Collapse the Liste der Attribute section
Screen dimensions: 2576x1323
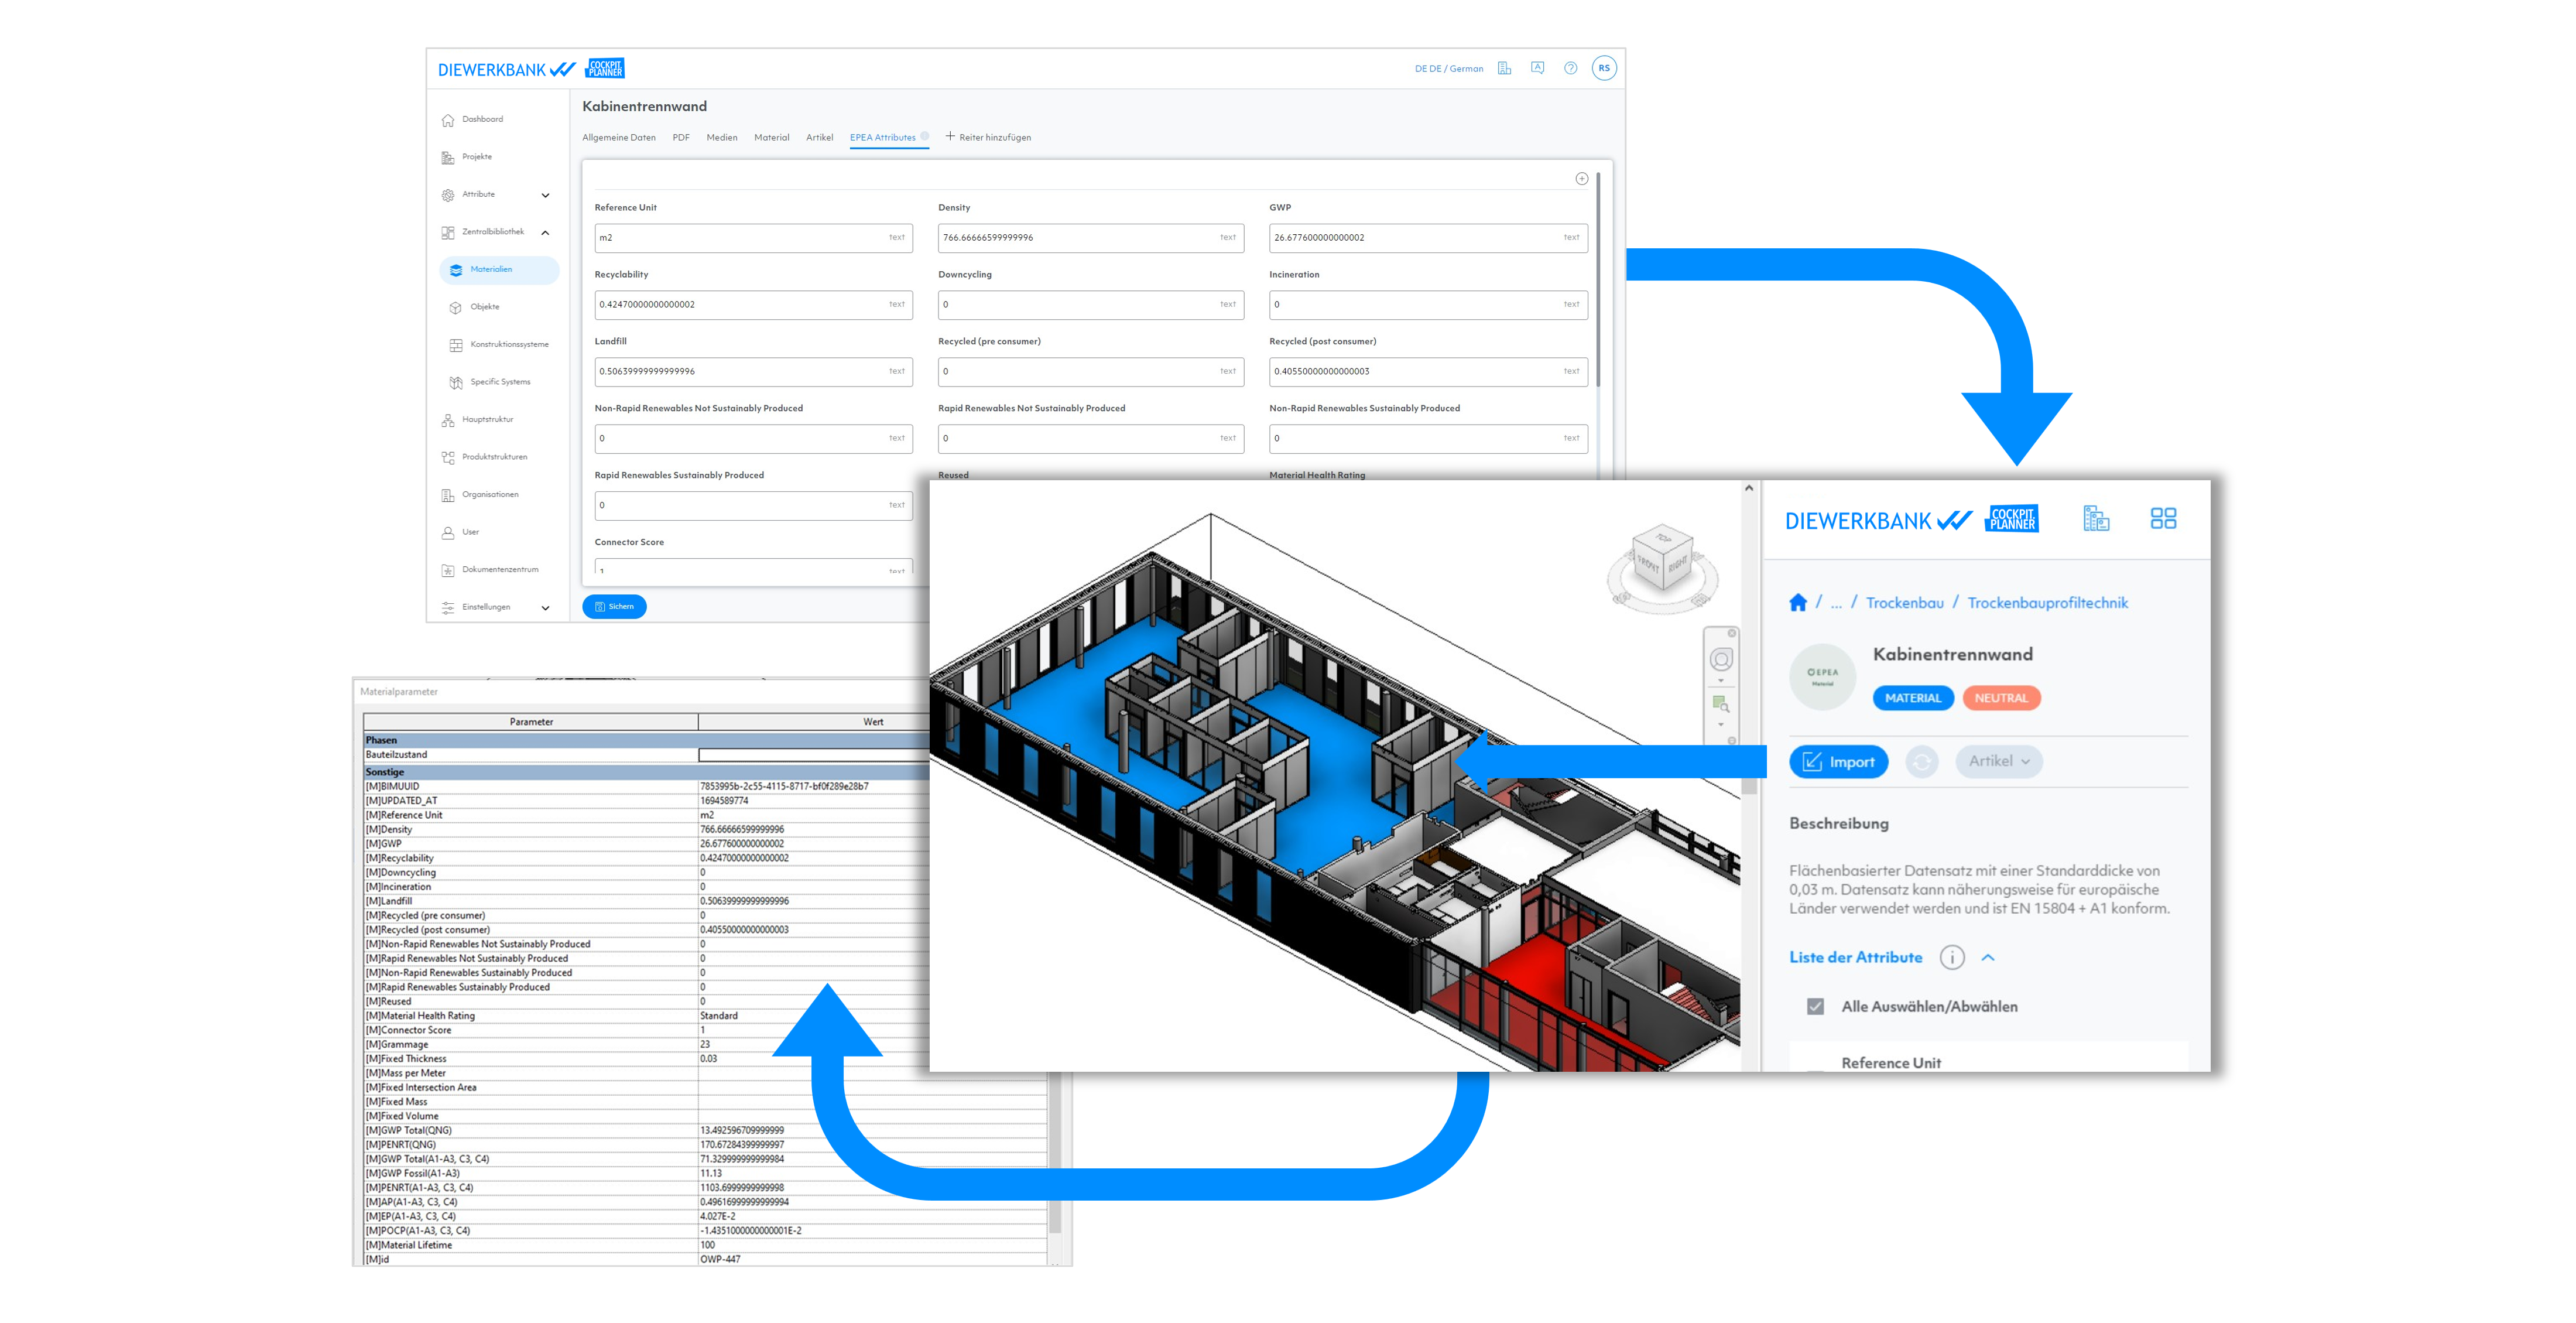(x=1988, y=957)
